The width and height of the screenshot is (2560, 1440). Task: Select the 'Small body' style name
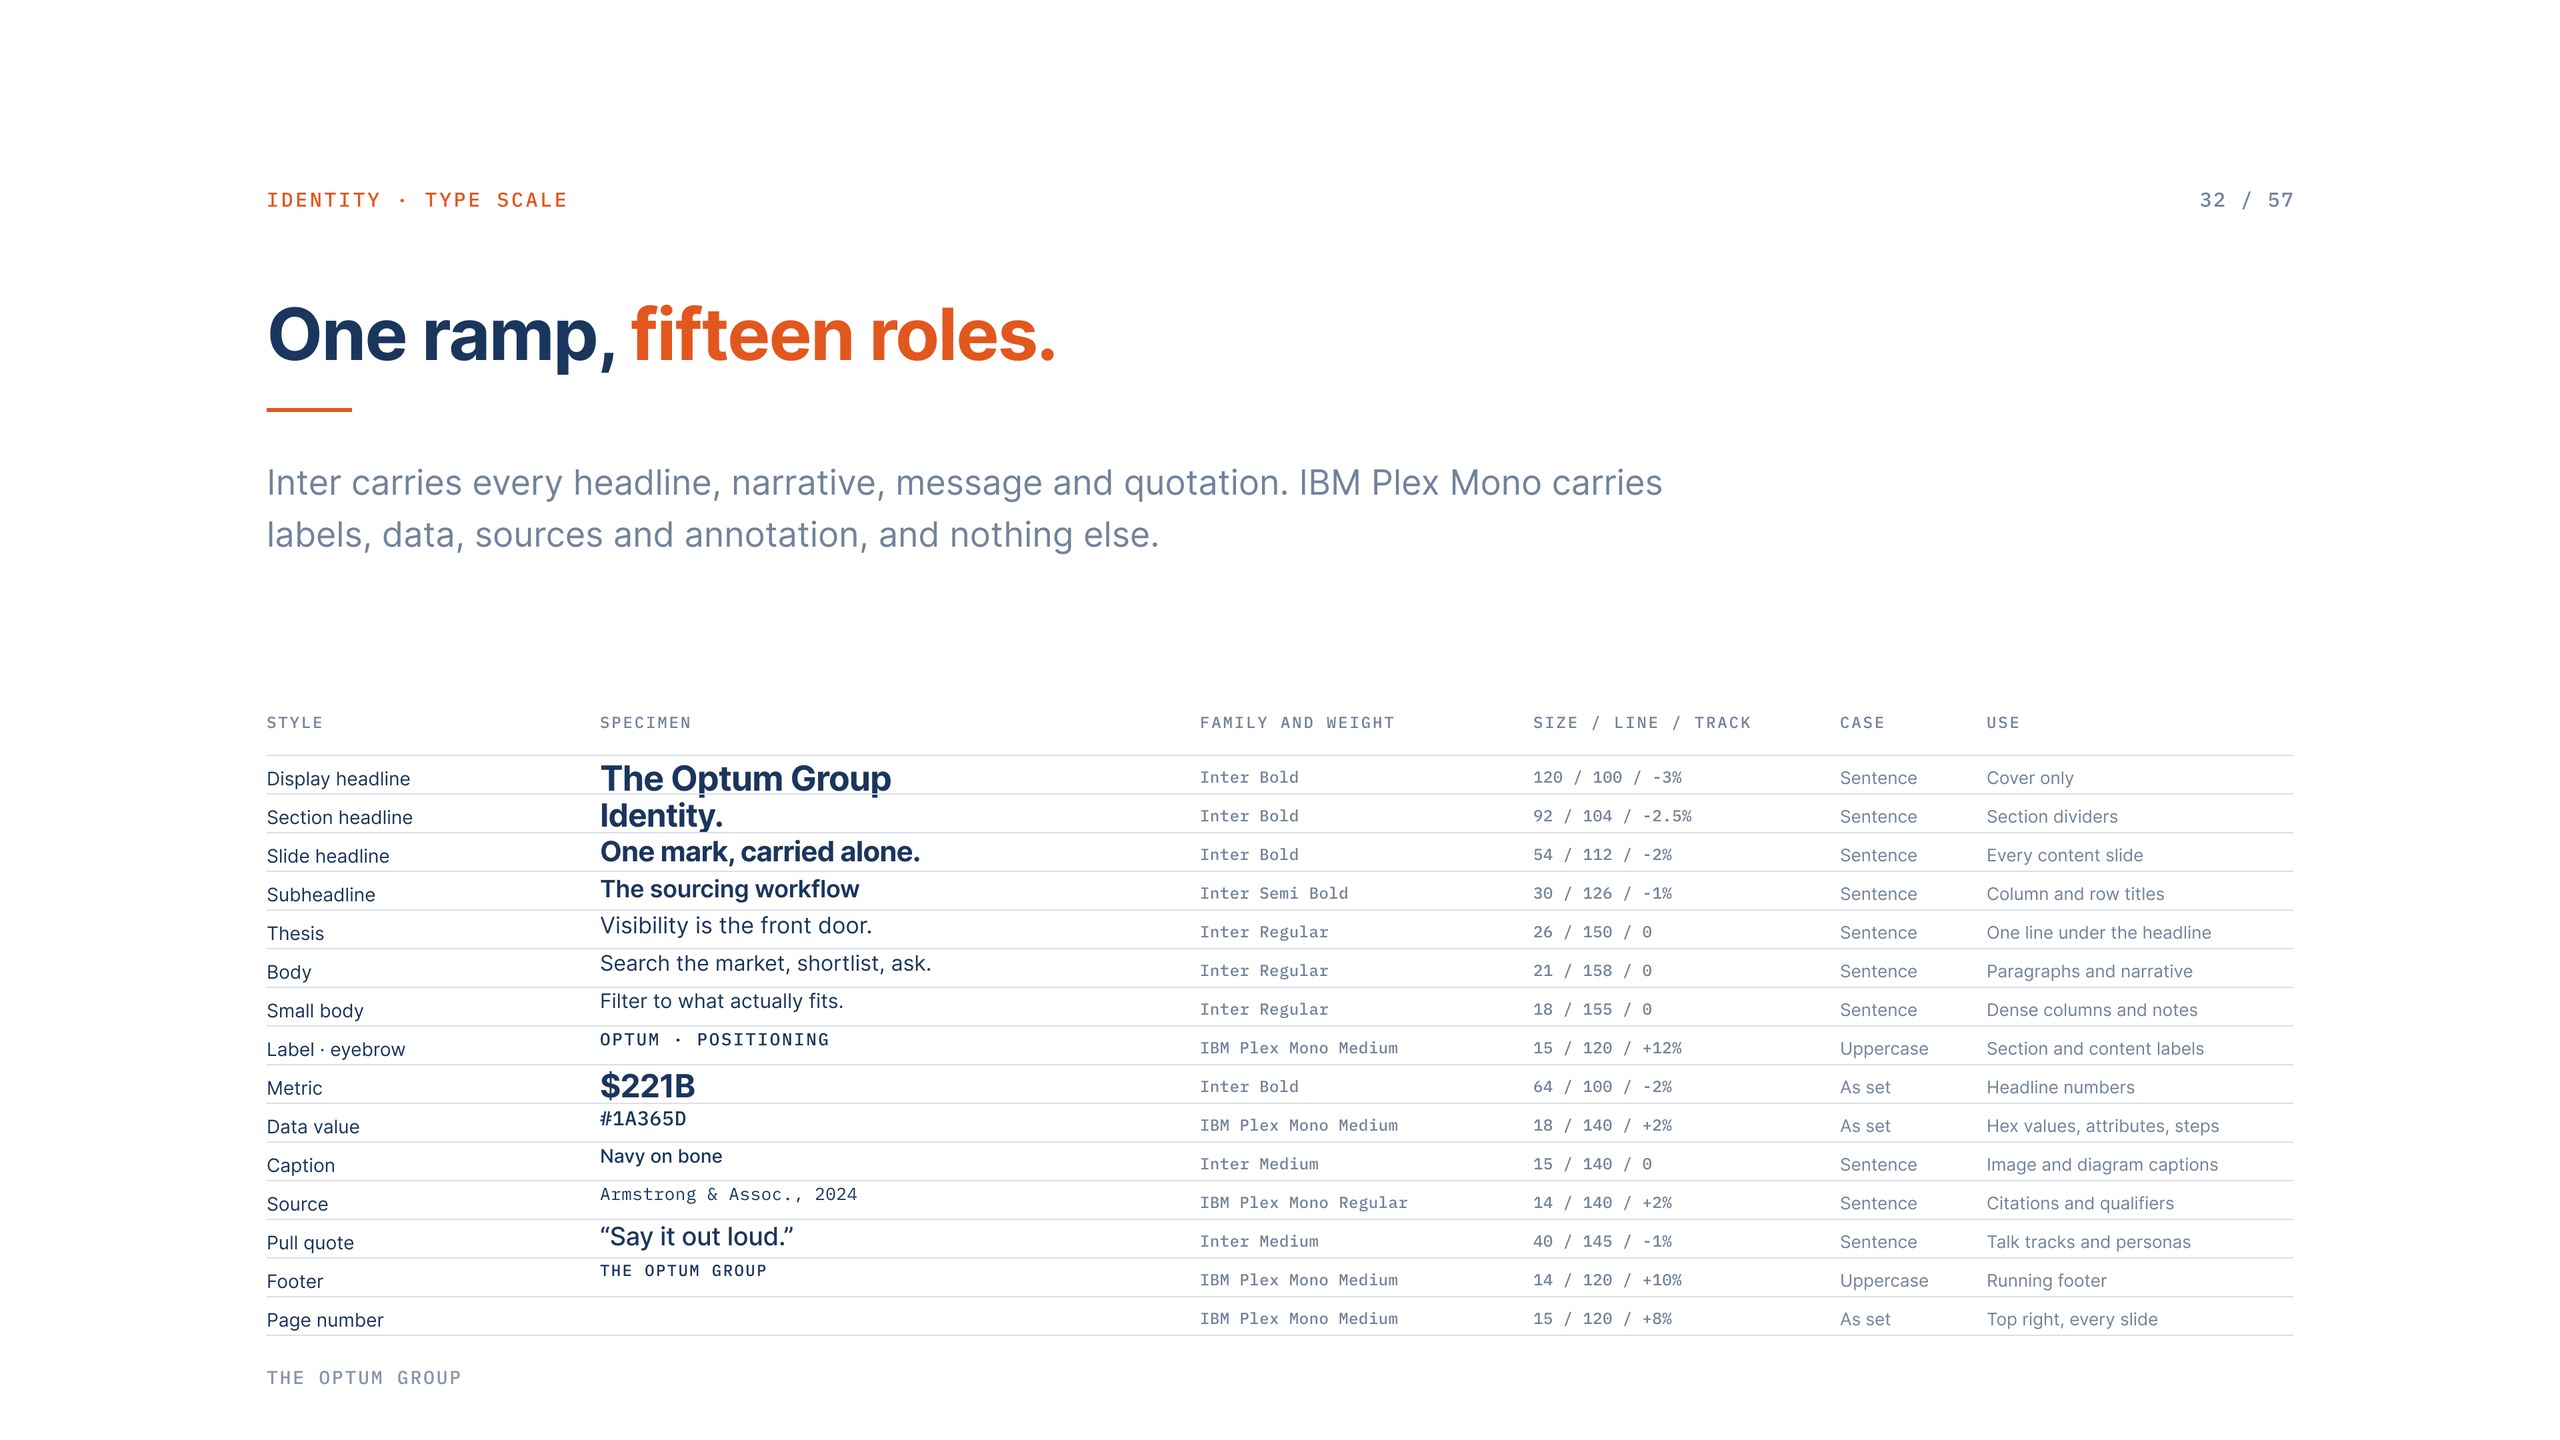tap(315, 1011)
